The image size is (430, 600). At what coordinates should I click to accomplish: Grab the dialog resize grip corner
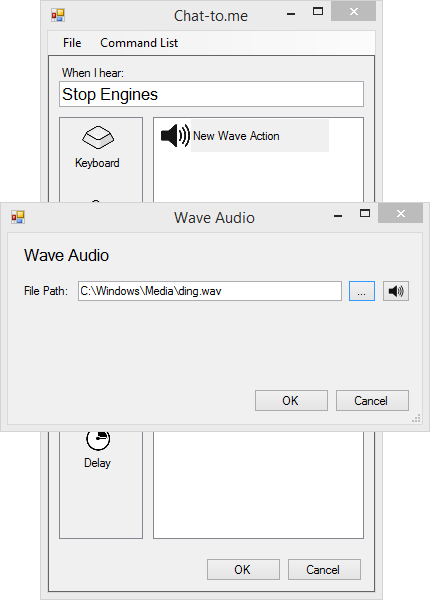tap(416, 418)
